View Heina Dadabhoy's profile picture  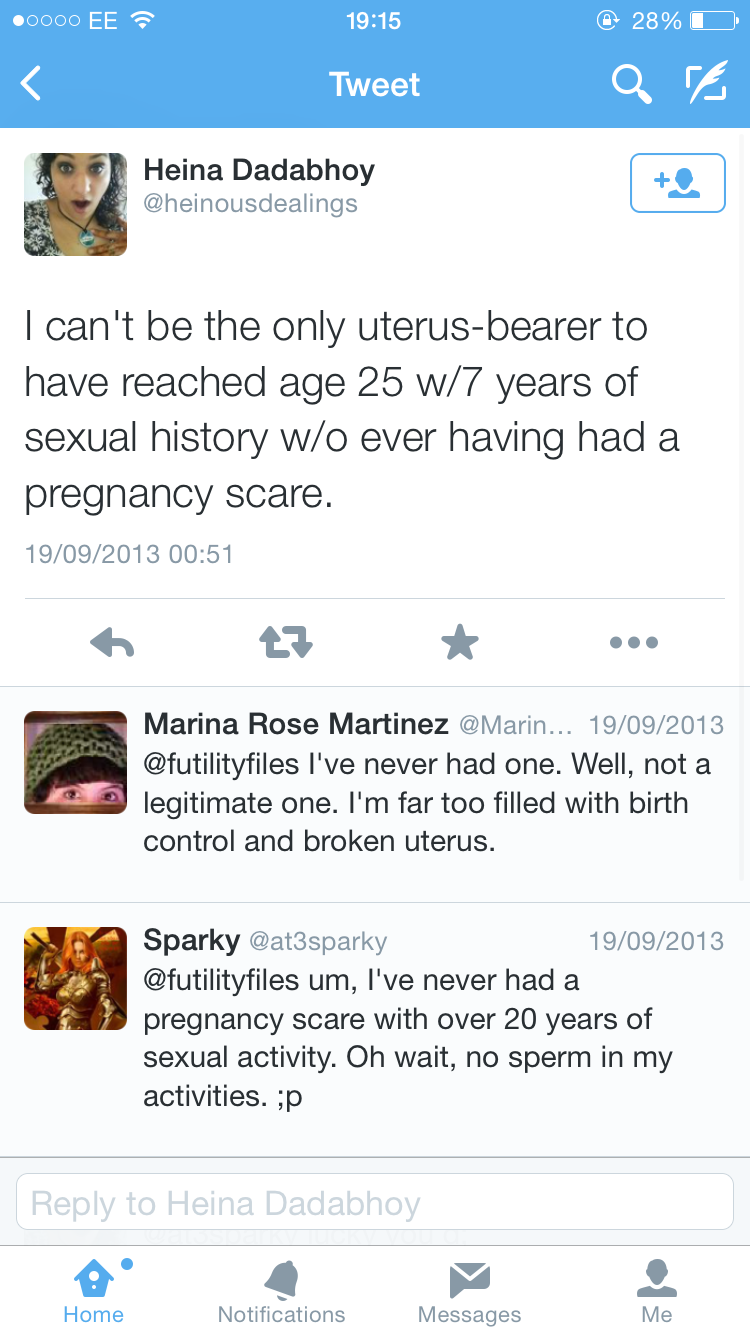tap(75, 204)
